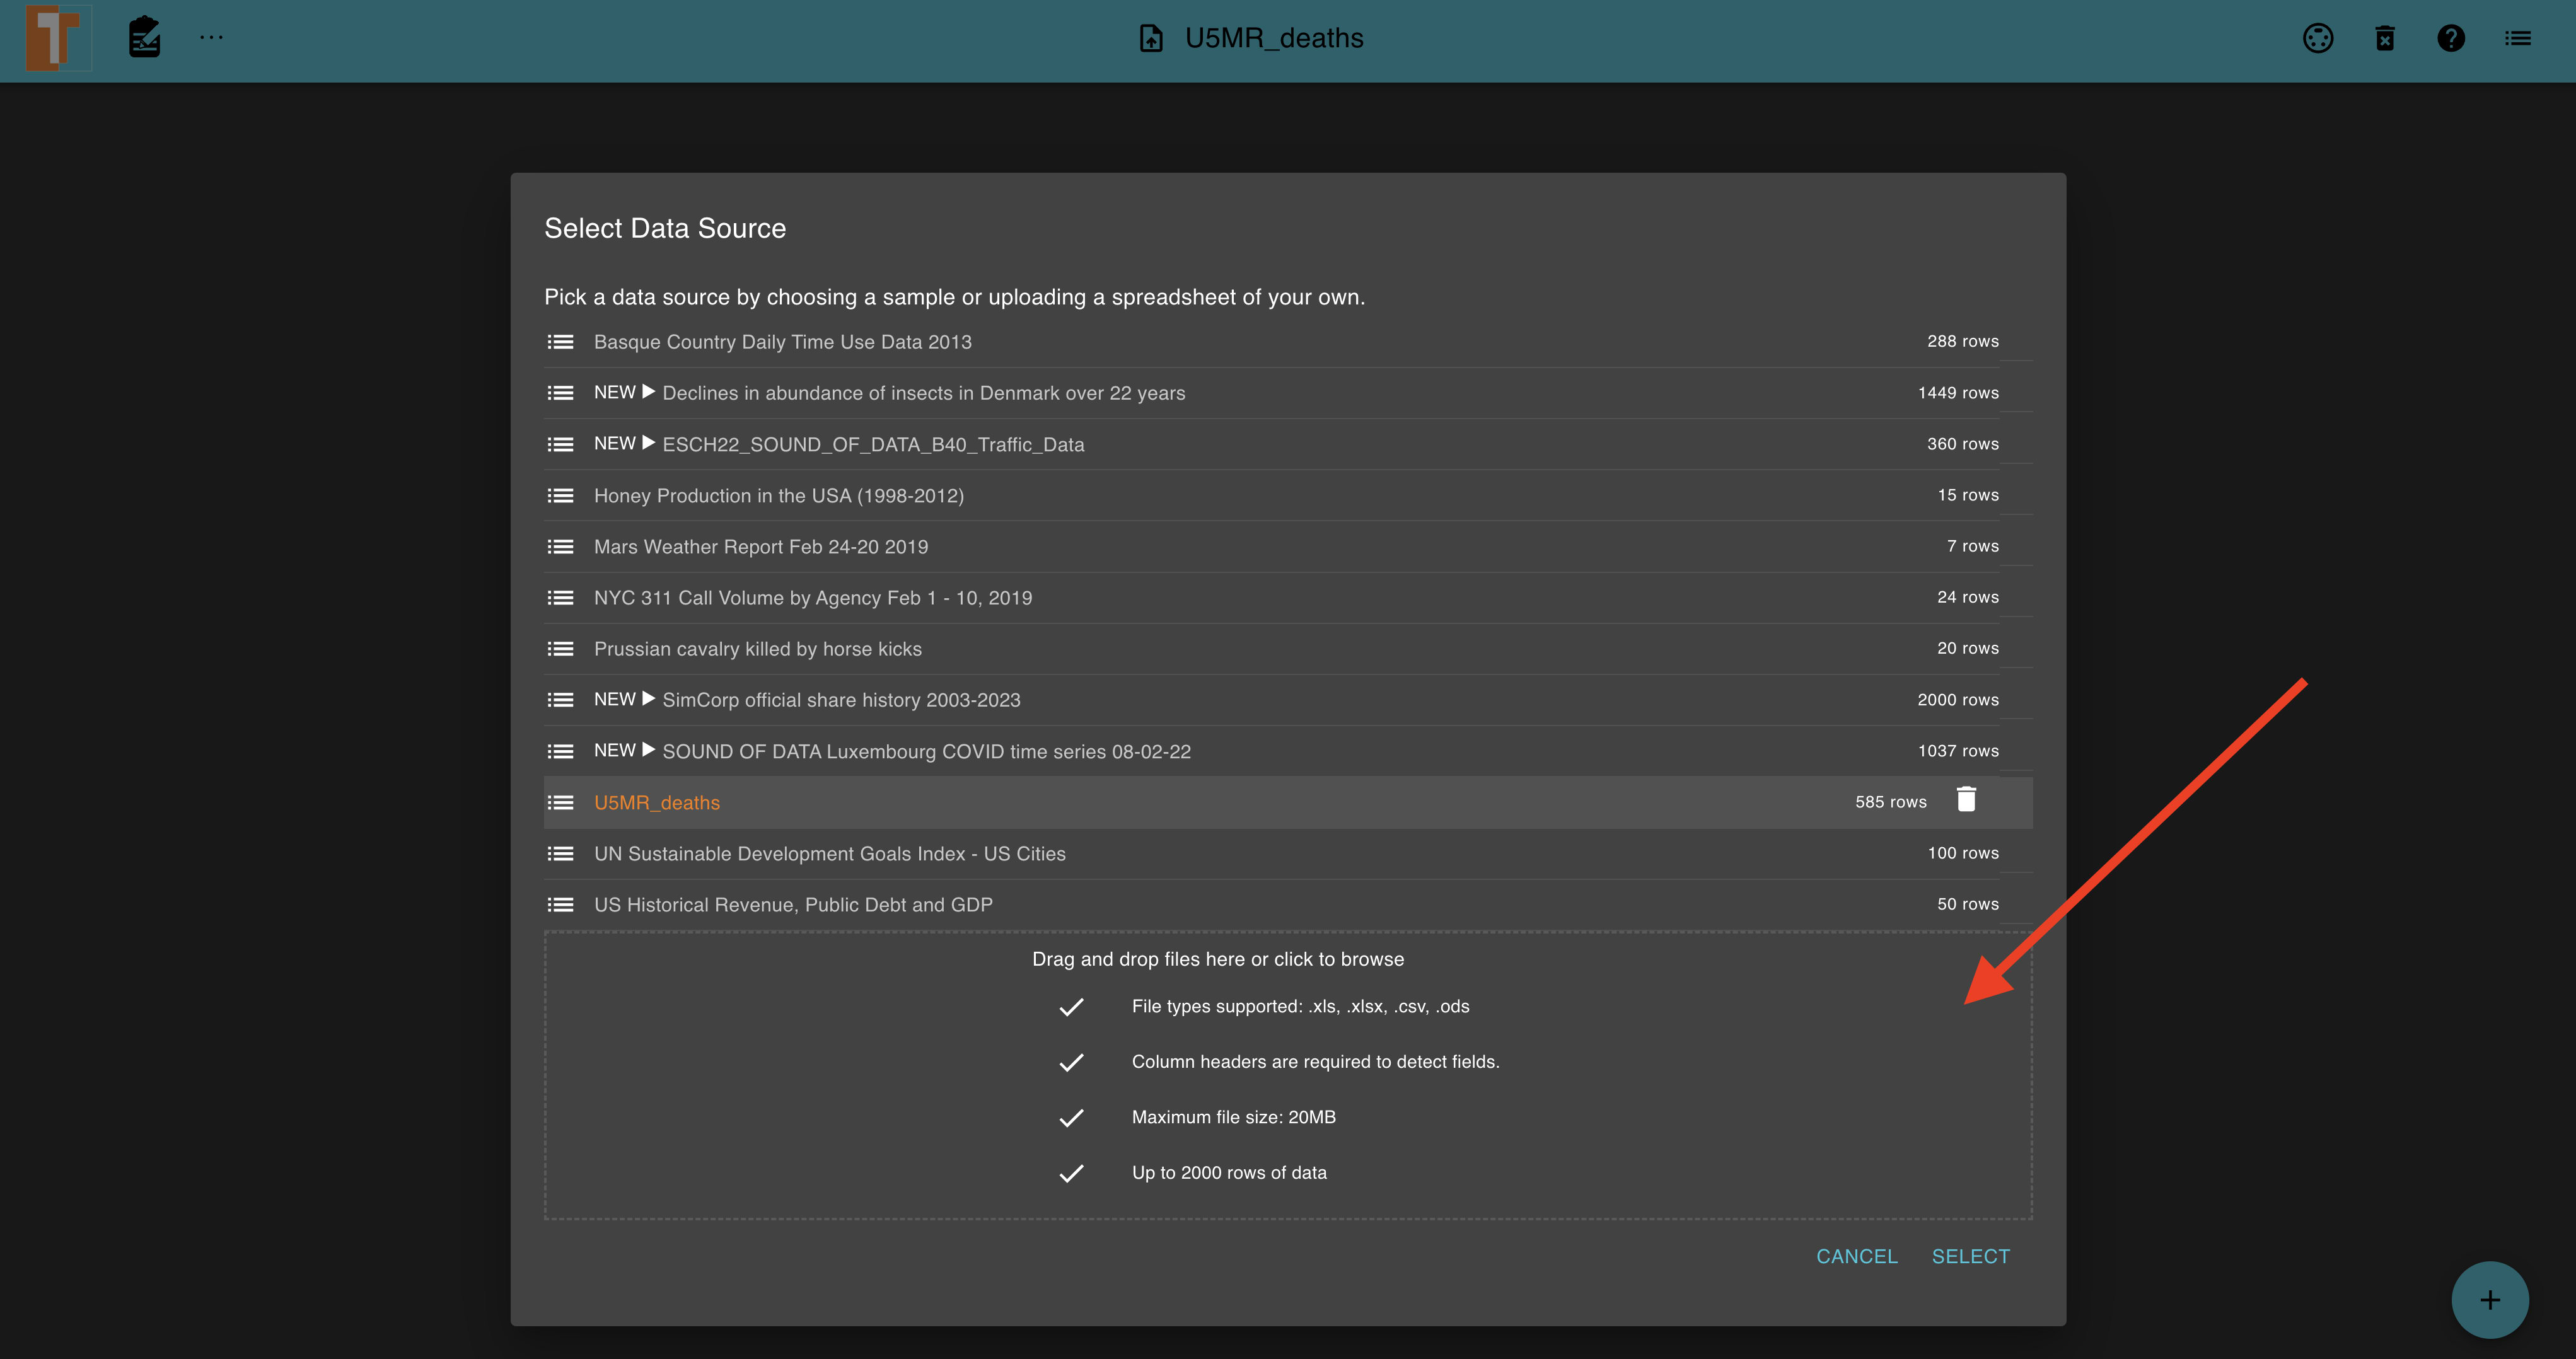Select Prussian cavalry killed by horse kicks
This screenshot has width=2576, height=1359.
(x=757, y=649)
